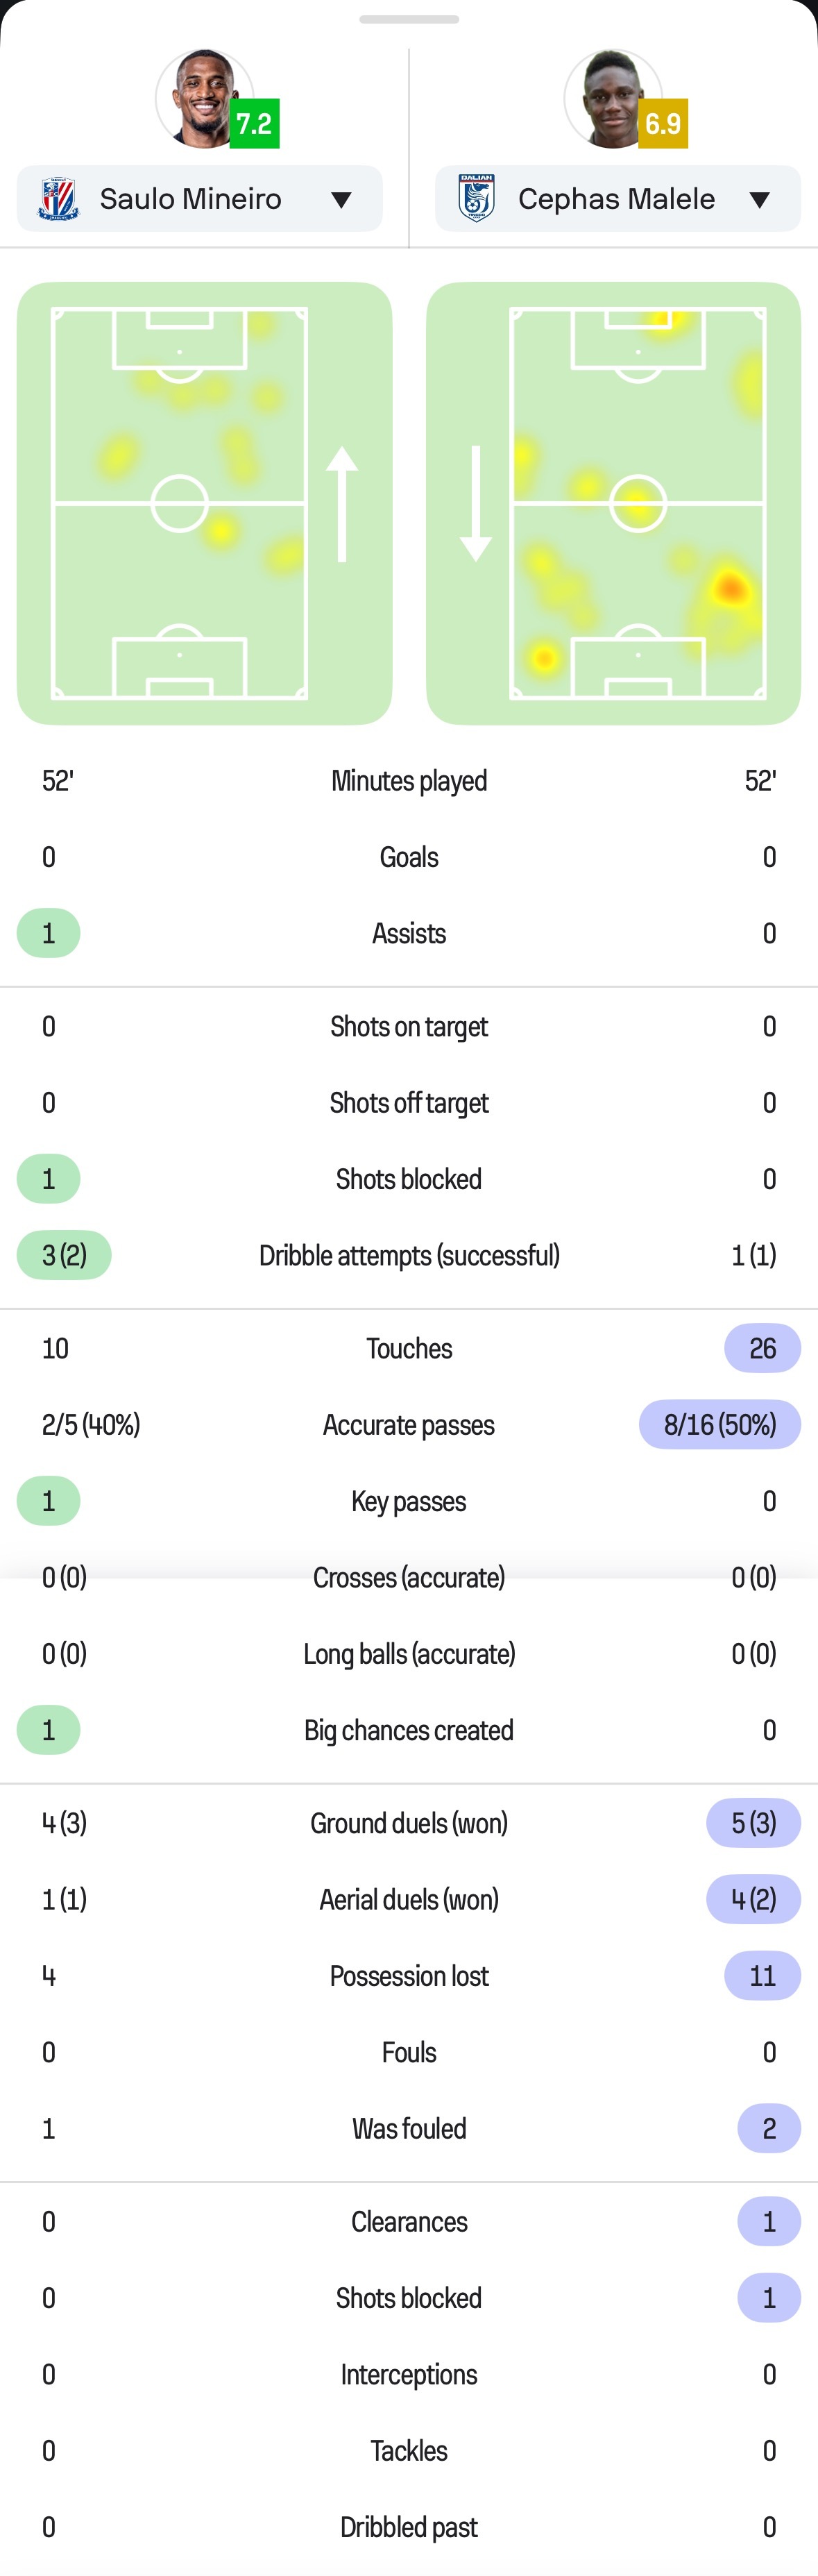Open Saulo Mineiro player dropdown arrow
The width and height of the screenshot is (818, 2576).
341,200
